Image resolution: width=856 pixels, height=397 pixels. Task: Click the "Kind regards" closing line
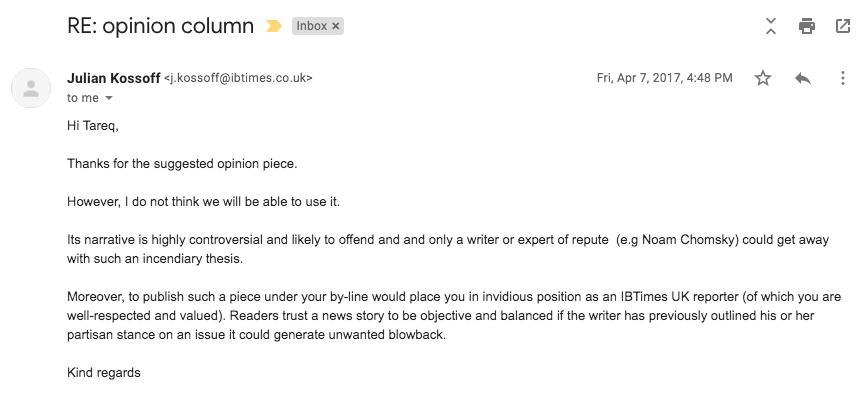[x=104, y=373]
